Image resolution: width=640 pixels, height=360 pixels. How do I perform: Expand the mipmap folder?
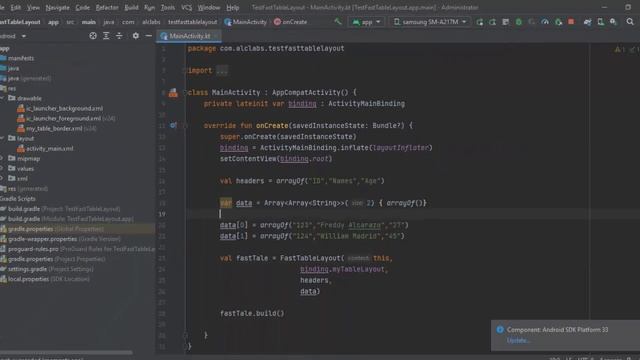[x=2, y=158]
